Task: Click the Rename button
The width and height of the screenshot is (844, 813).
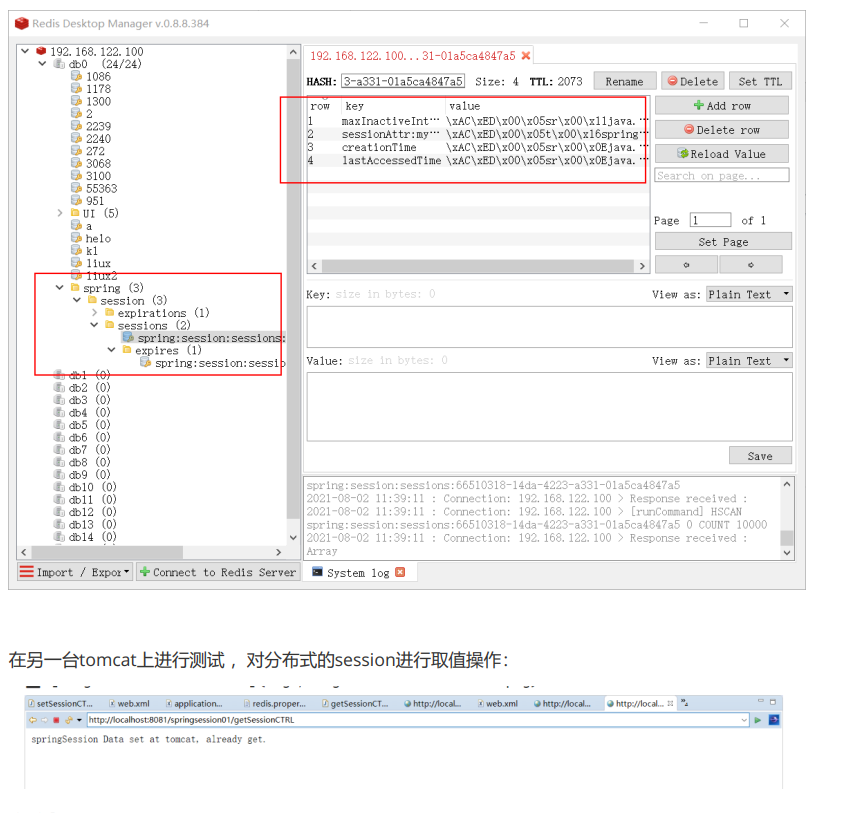Action: [x=624, y=81]
